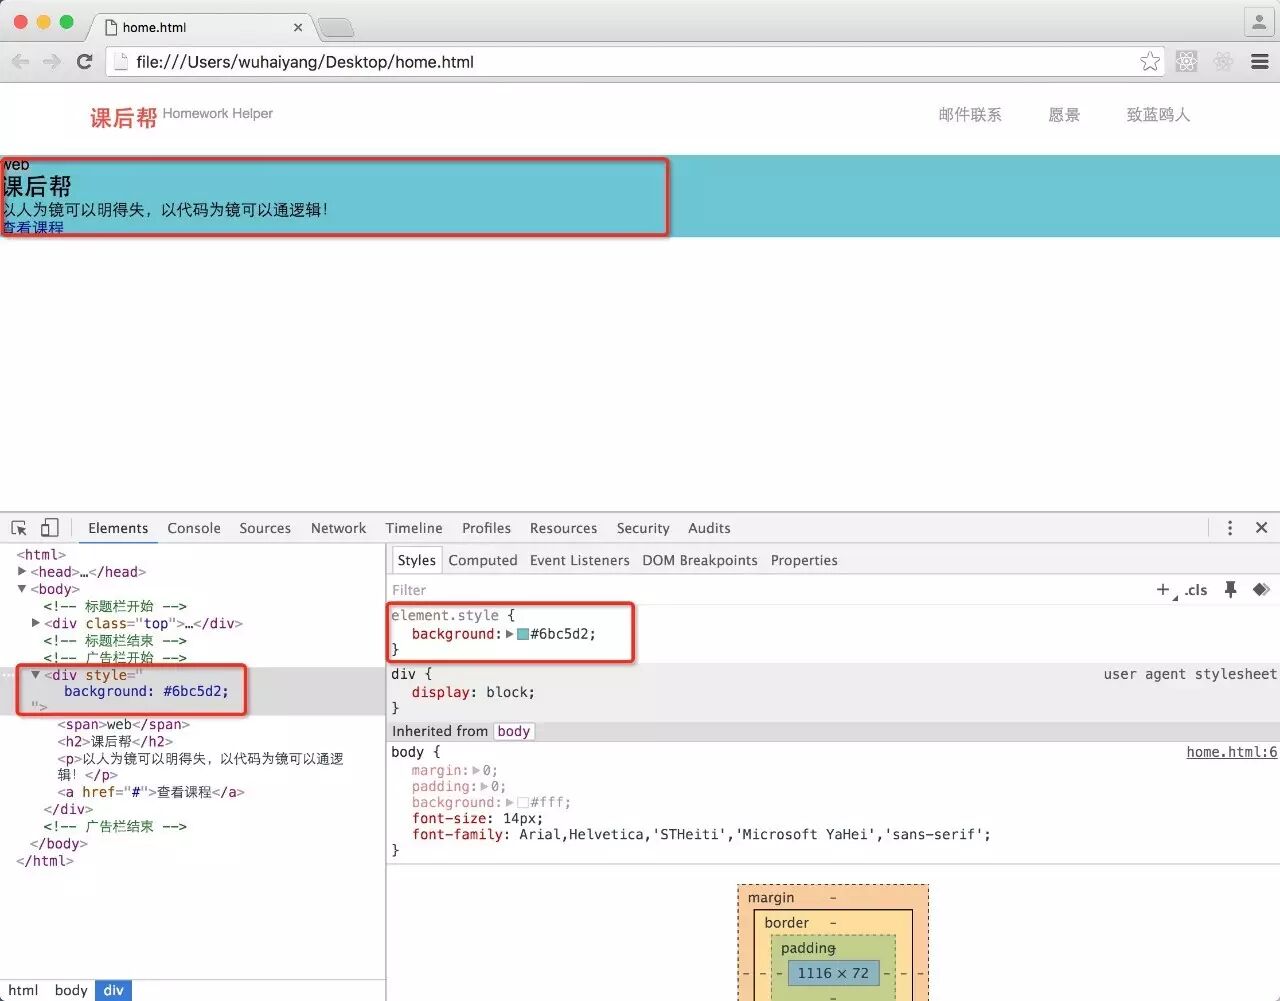Select the Properties sidebar tab

point(804,560)
